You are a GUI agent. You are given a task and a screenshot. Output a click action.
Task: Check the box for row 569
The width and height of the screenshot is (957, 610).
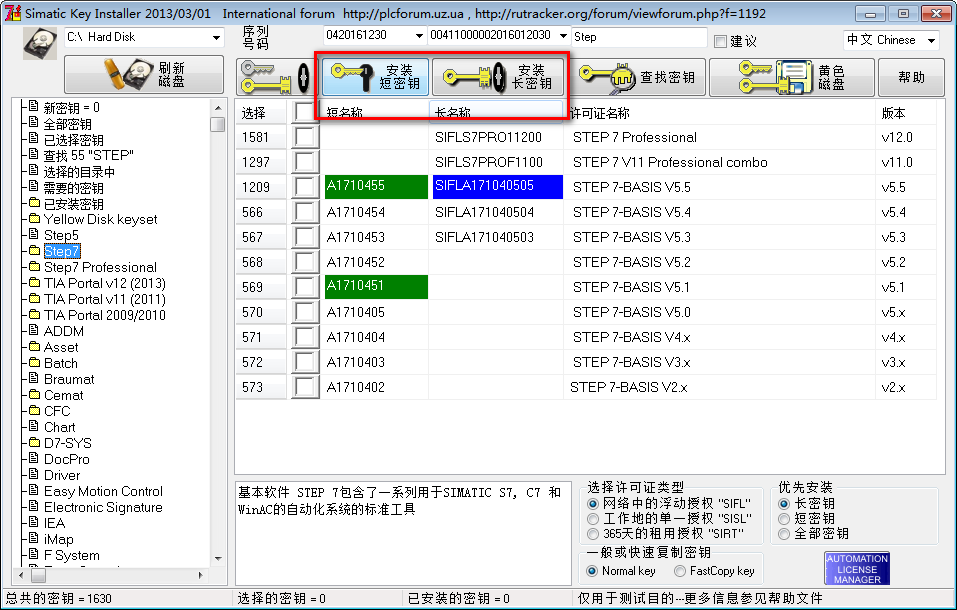click(305, 287)
